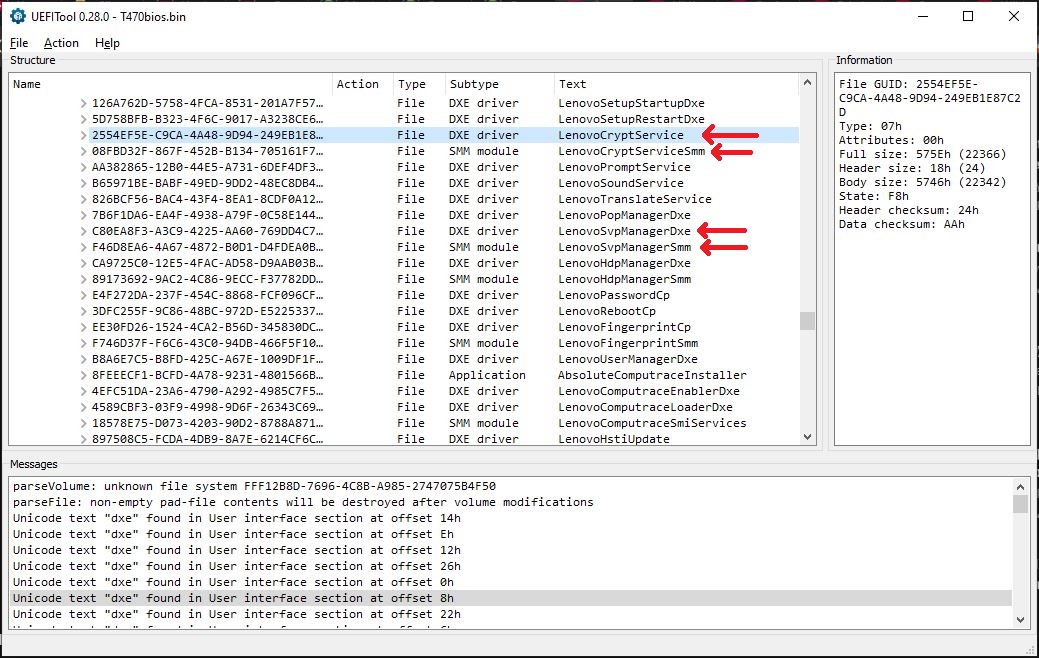Click the UEFITool app icon in title bar
1039x658 pixels.
[18, 17]
